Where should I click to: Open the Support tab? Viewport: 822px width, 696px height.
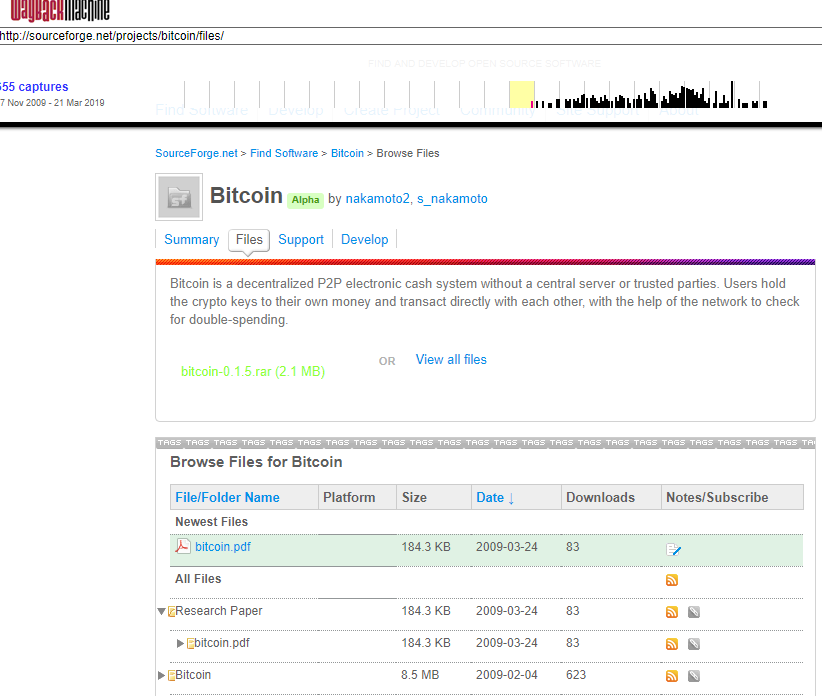pyautogui.click(x=301, y=240)
